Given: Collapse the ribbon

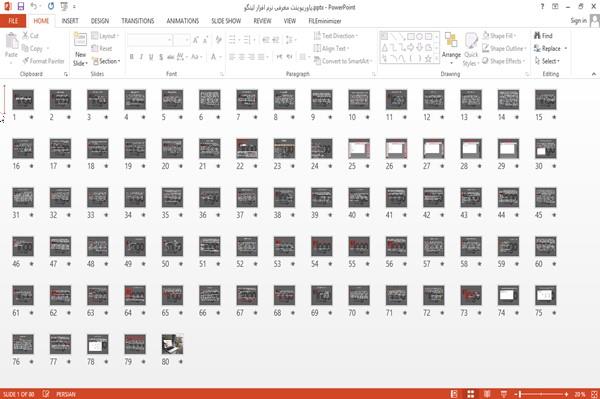Looking at the screenshot, I should pos(593,74).
